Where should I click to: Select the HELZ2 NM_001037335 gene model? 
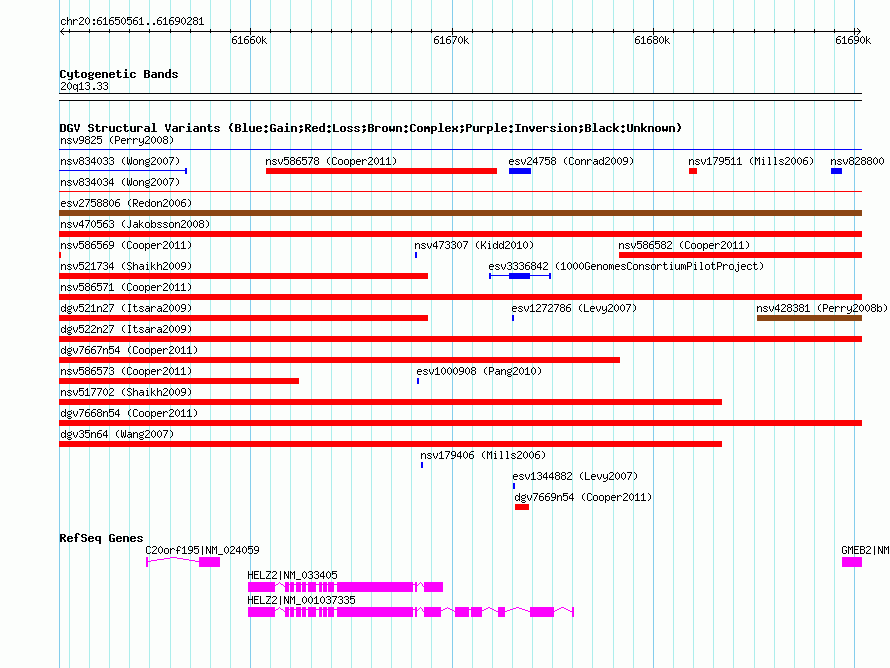point(411,612)
